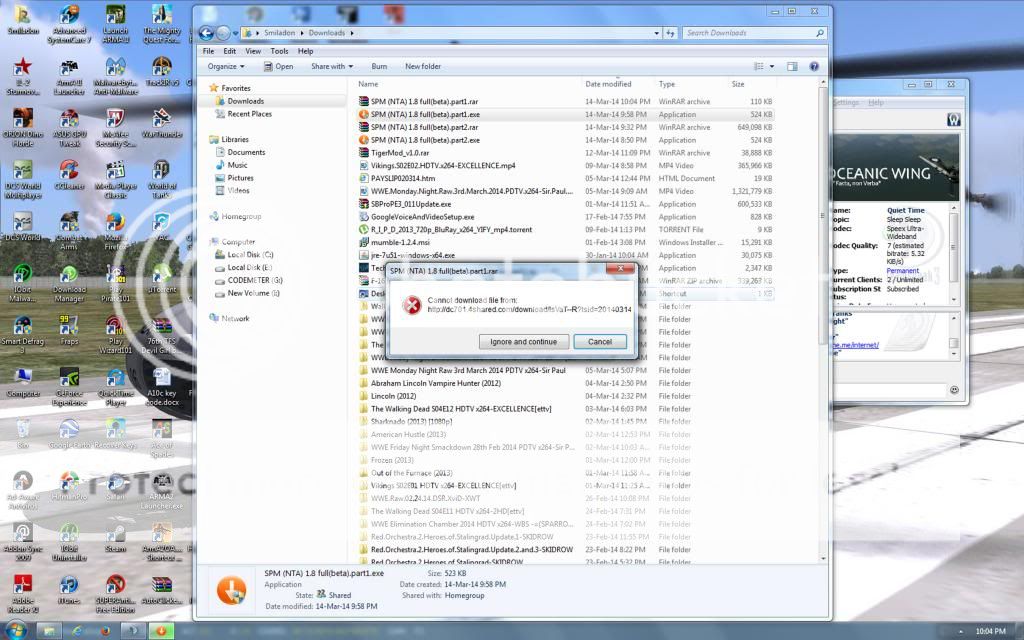The image size is (1024, 640).
Task: Select ORION Dino Horde desktop icon
Action: point(23,127)
